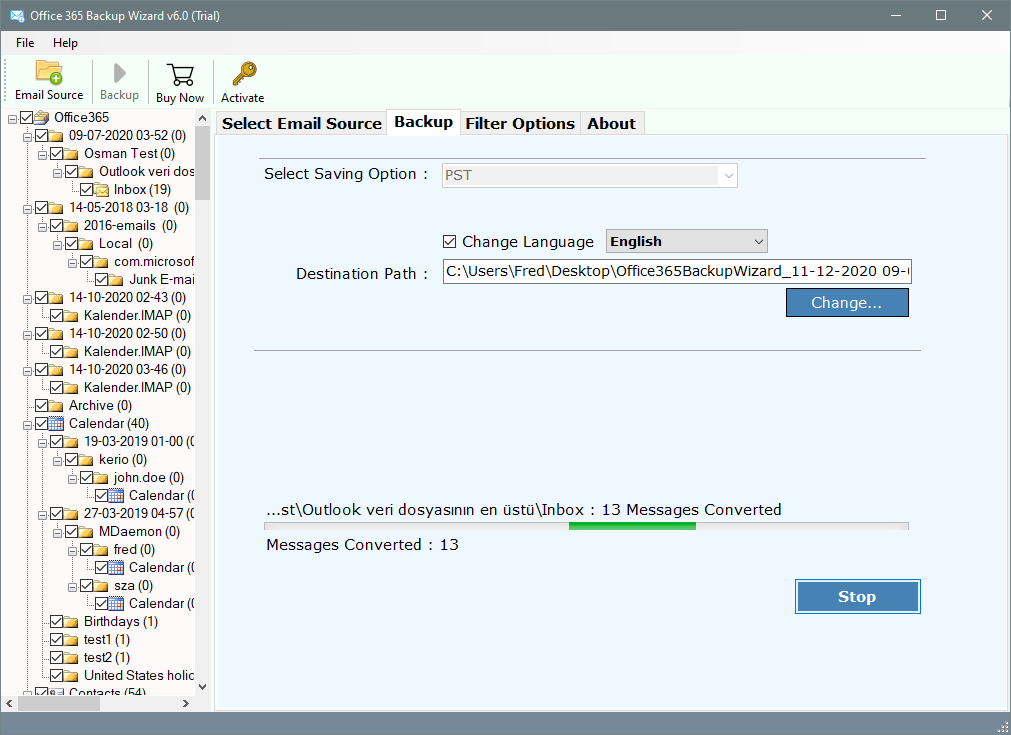
Task: Click the folder tree vertical scrollbar thumb
Action: [202, 162]
